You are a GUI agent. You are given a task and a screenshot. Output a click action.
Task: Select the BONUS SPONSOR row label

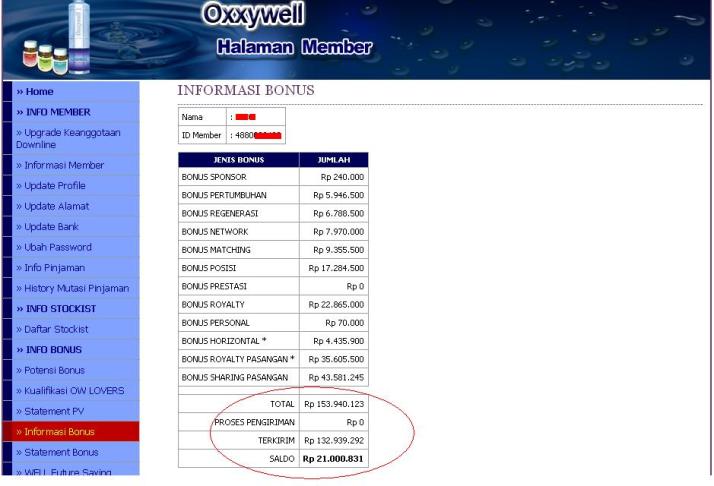[x=214, y=177]
